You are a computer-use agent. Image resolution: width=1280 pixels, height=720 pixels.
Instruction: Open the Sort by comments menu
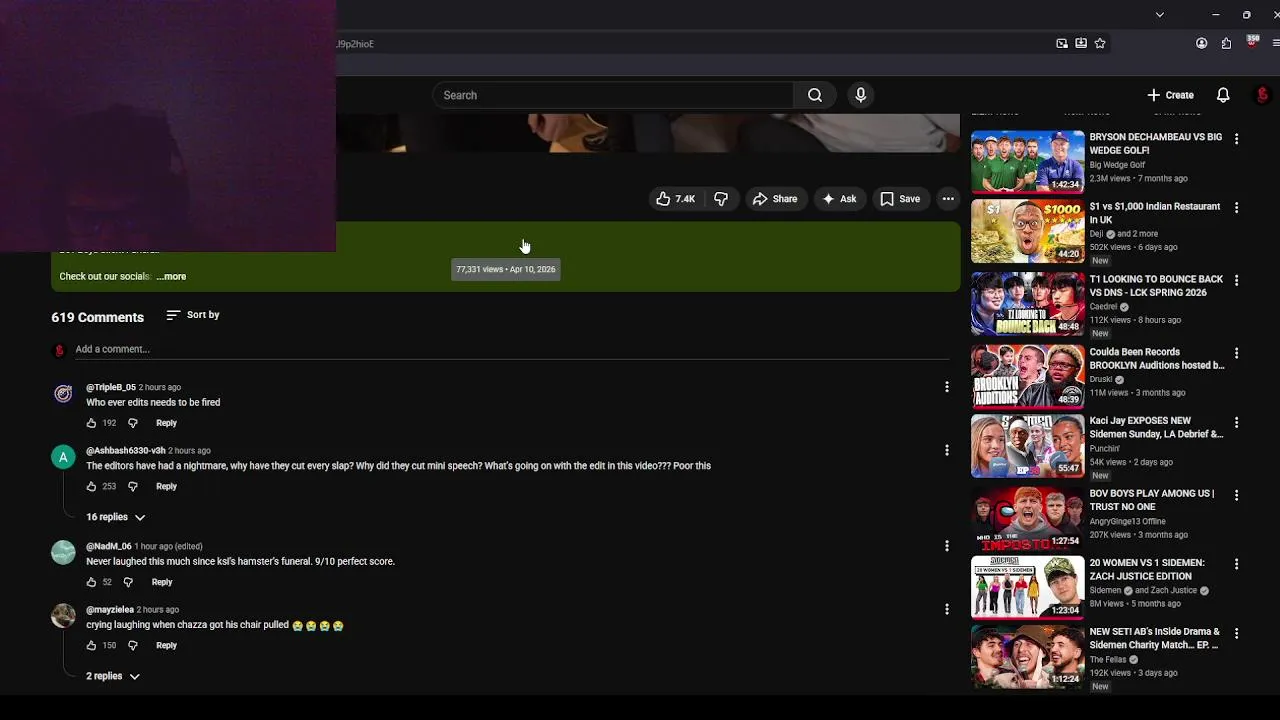tap(193, 315)
